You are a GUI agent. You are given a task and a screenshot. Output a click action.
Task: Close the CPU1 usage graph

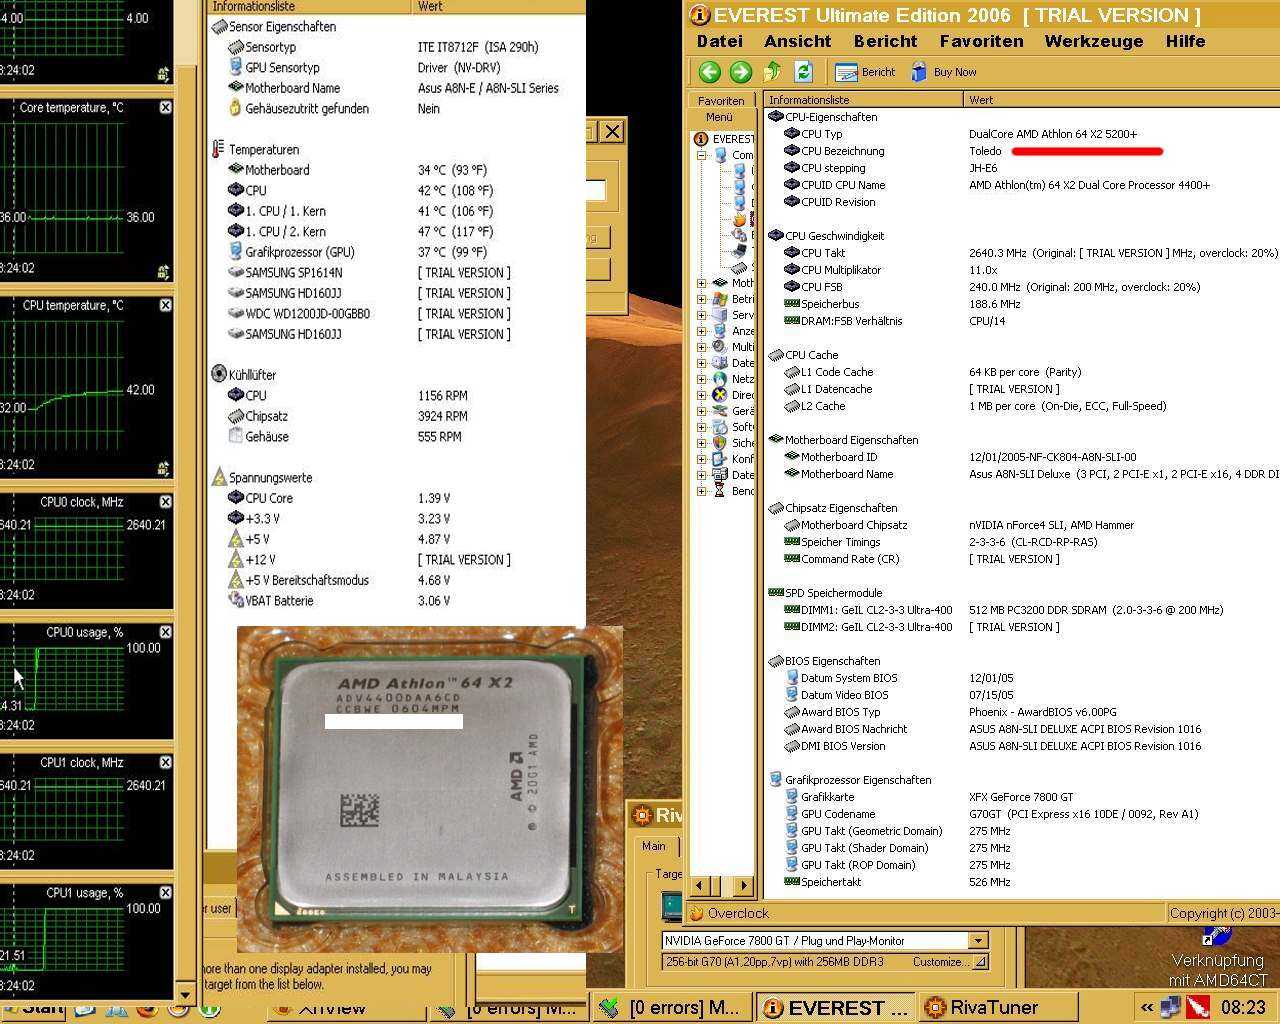pos(165,892)
